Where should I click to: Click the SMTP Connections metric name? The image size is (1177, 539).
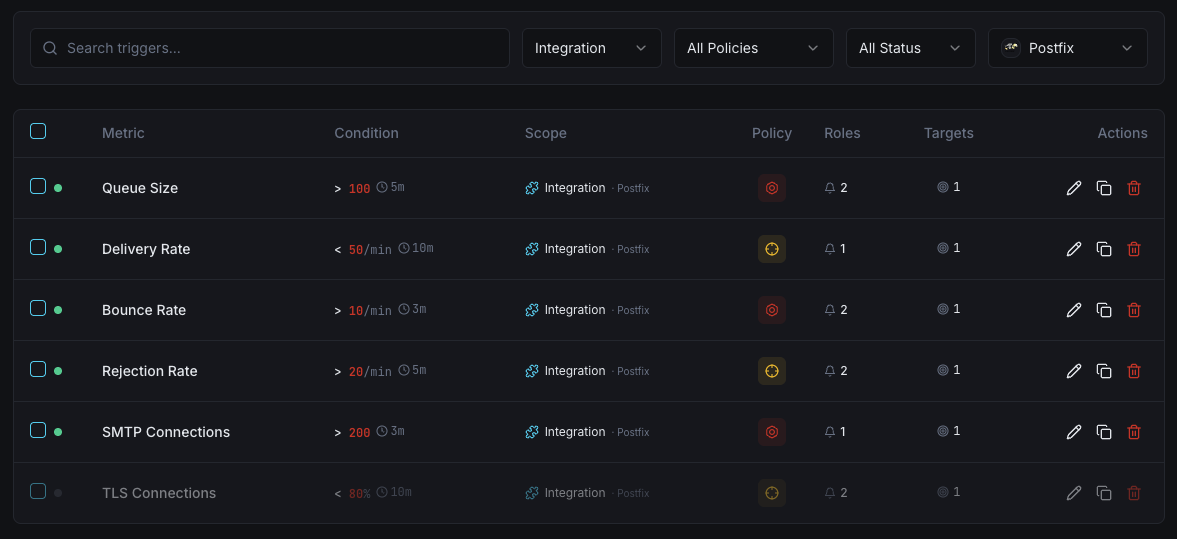tap(166, 432)
